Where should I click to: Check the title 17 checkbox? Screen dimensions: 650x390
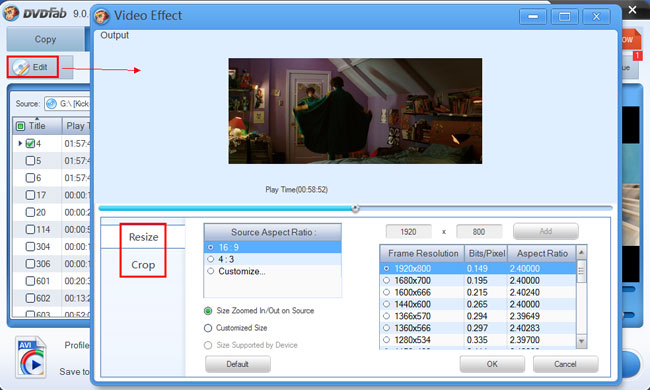[x=30, y=195]
